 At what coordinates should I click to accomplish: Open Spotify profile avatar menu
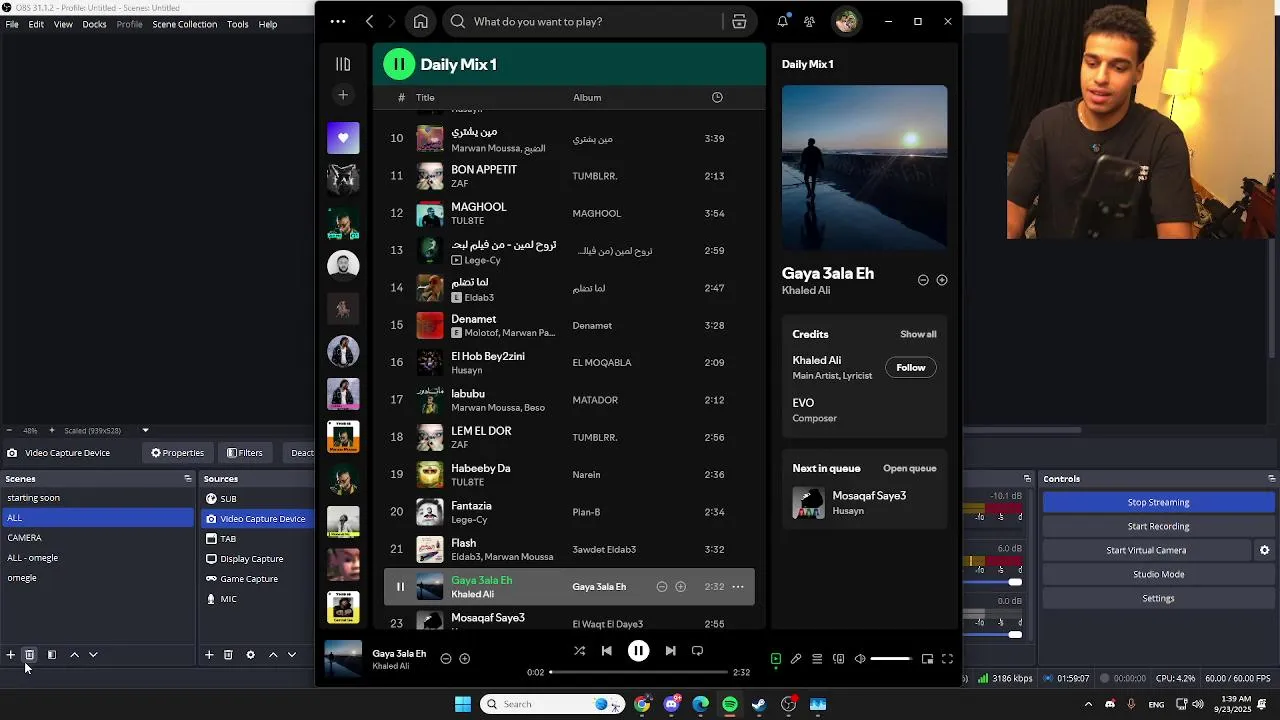click(846, 21)
